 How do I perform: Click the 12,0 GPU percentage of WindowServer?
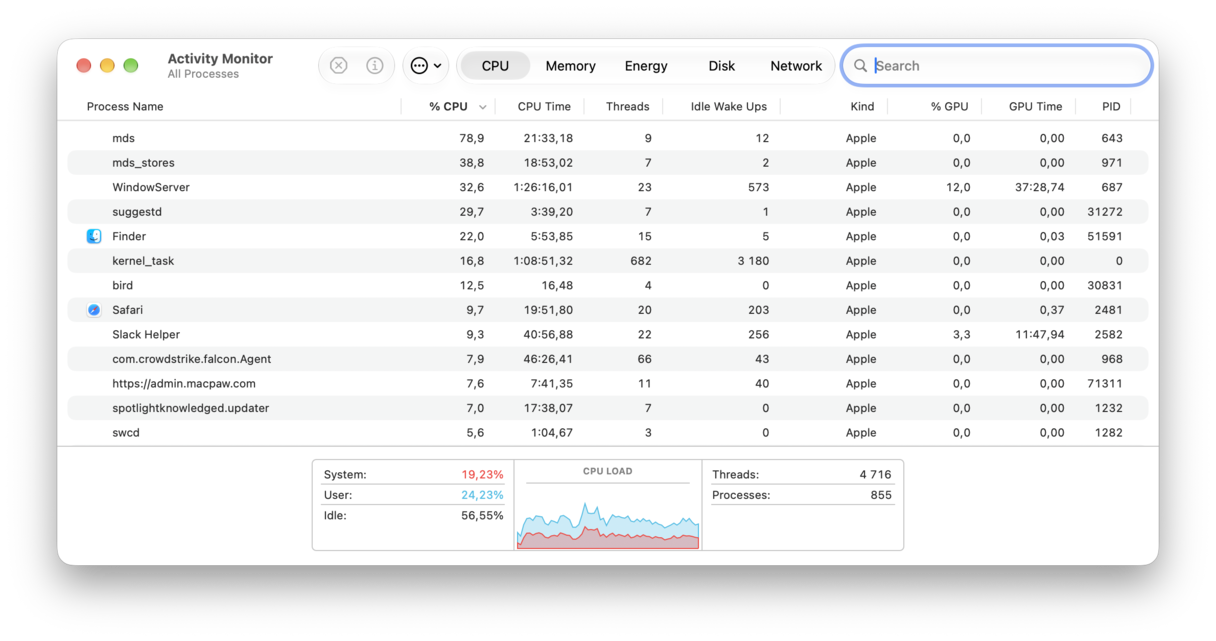tap(959, 188)
